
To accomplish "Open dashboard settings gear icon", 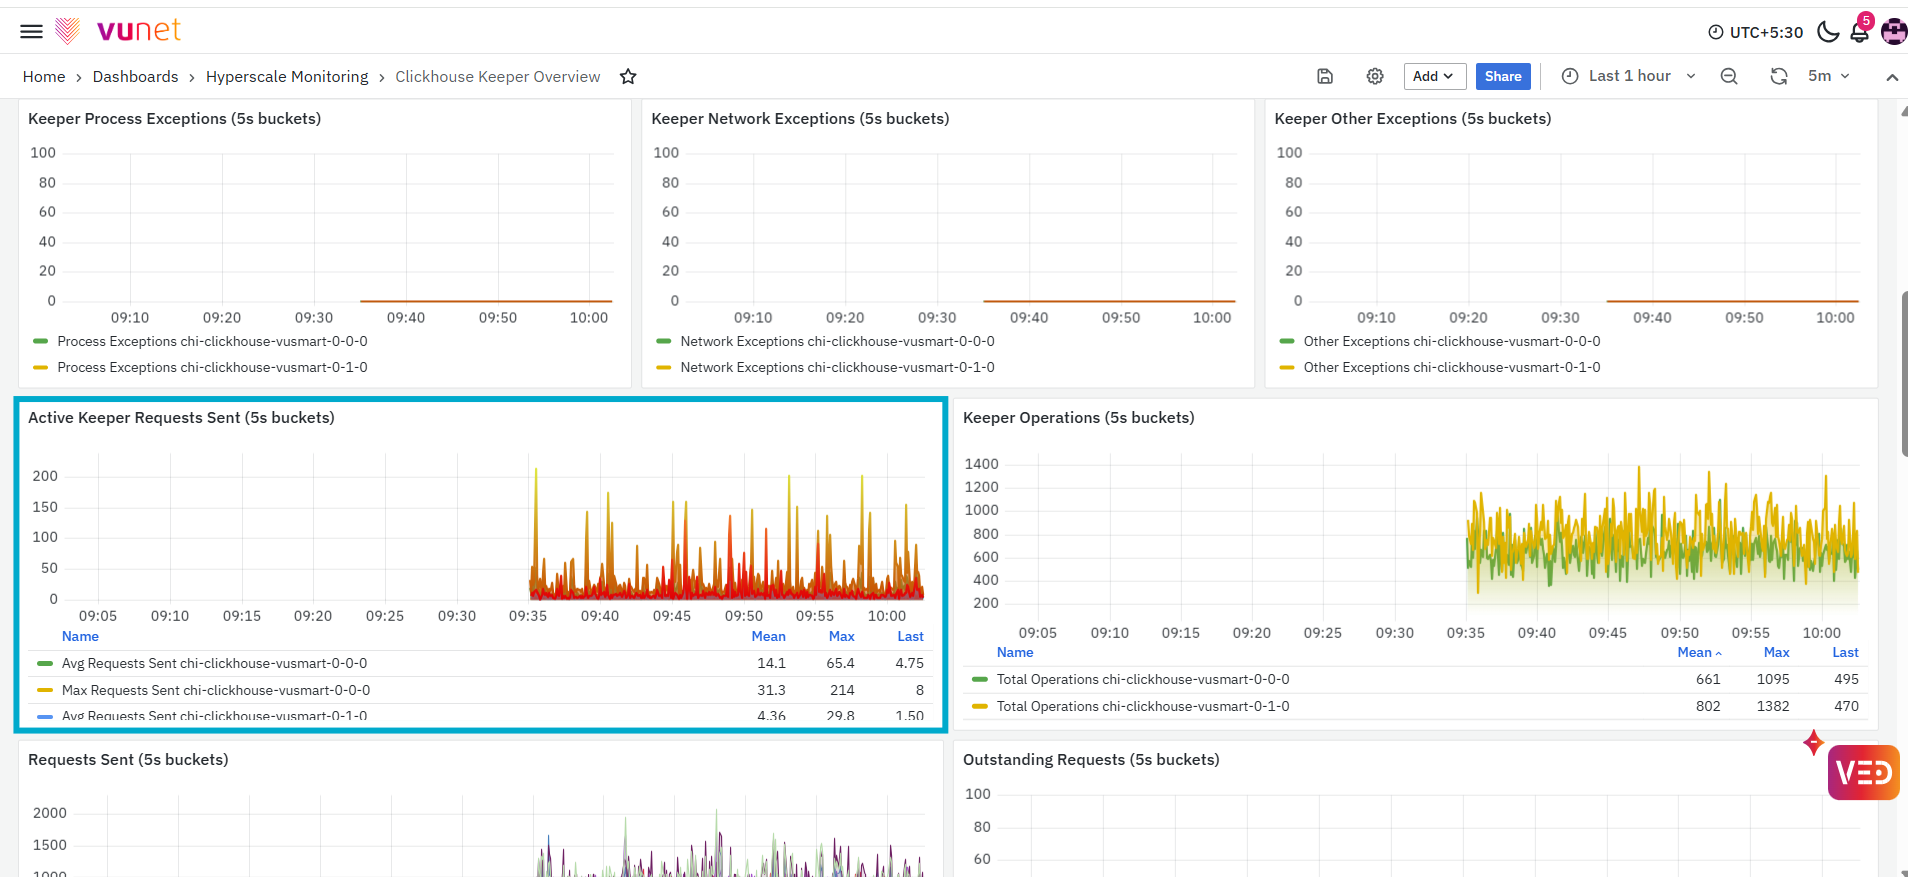I will (x=1375, y=76).
